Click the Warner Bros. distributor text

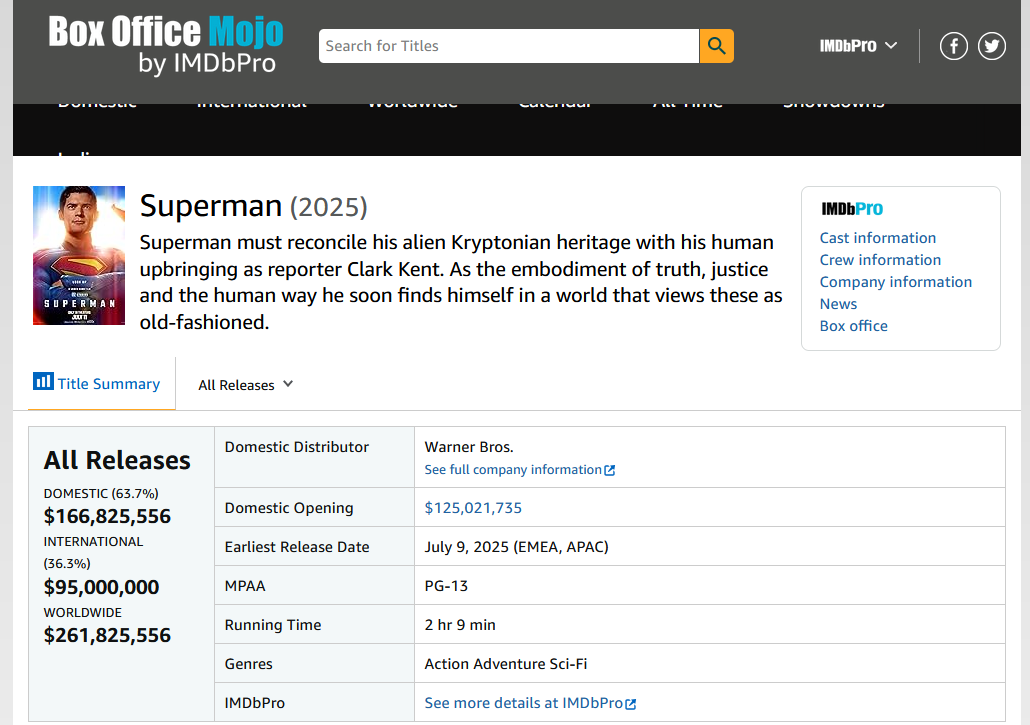pos(469,447)
